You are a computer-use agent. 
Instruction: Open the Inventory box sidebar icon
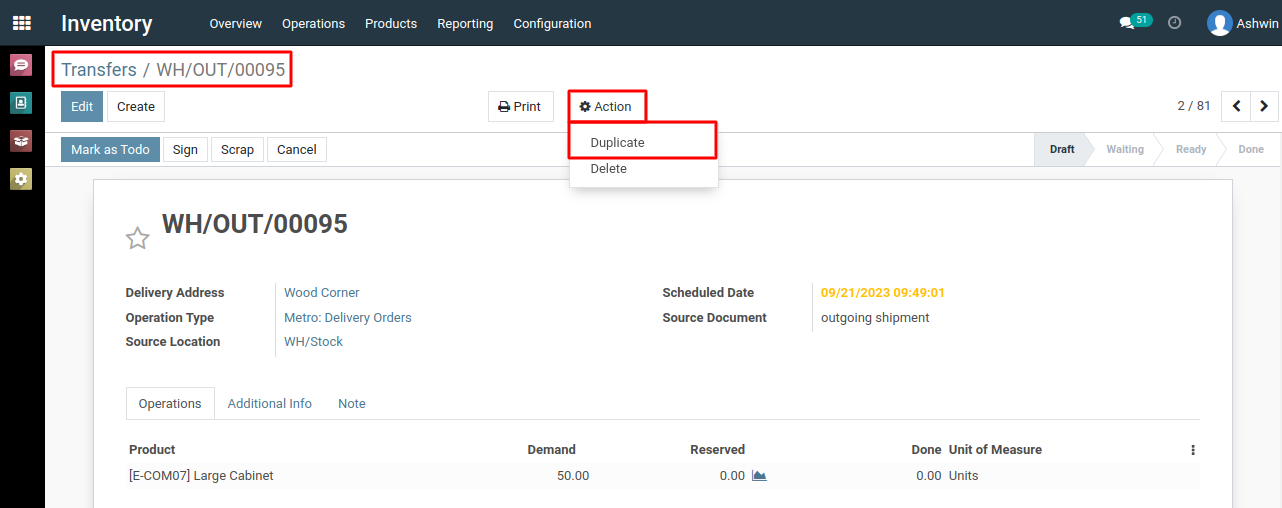coord(21,141)
